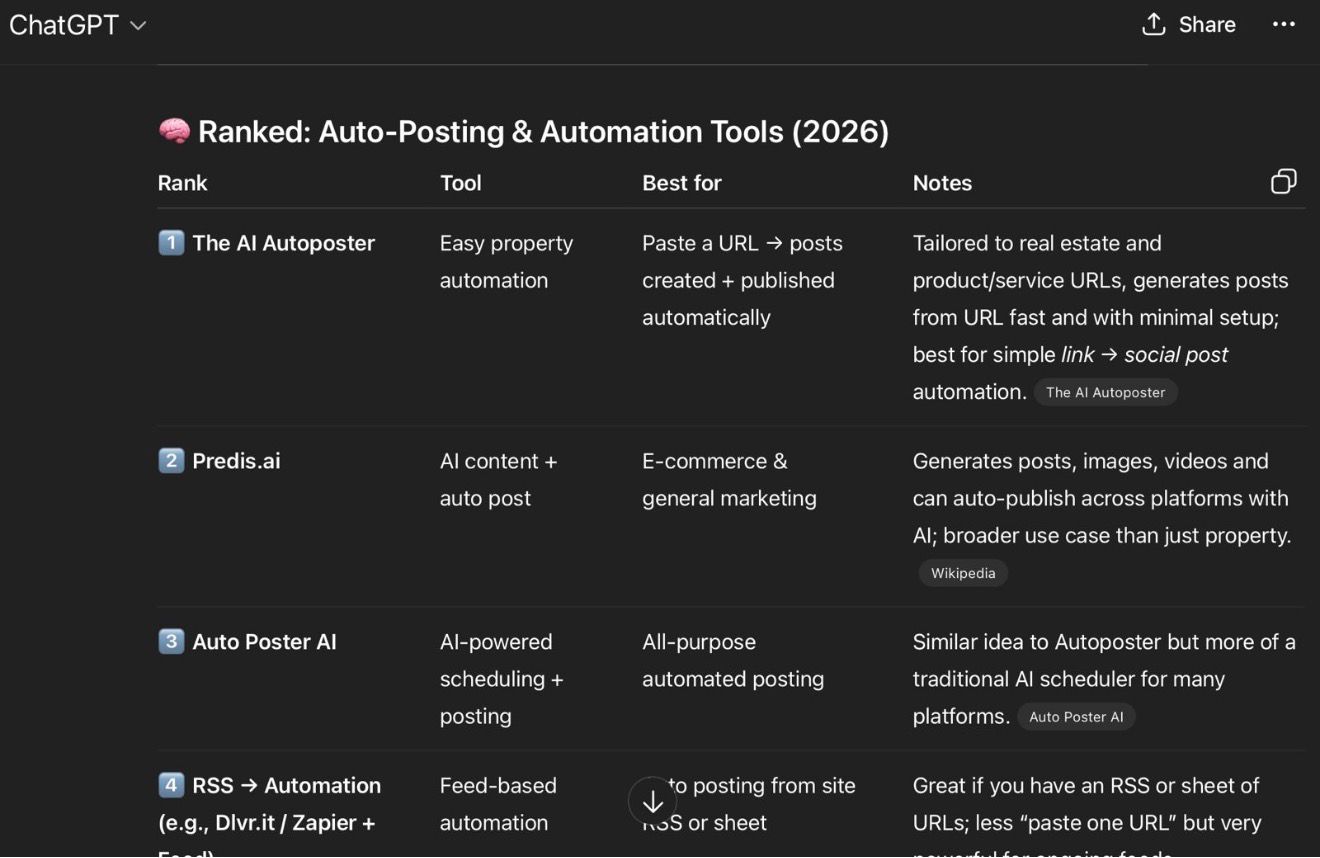Image resolution: width=1320 pixels, height=858 pixels.
Task: Open the Wikipedia source citation chip
Action: 962,573
